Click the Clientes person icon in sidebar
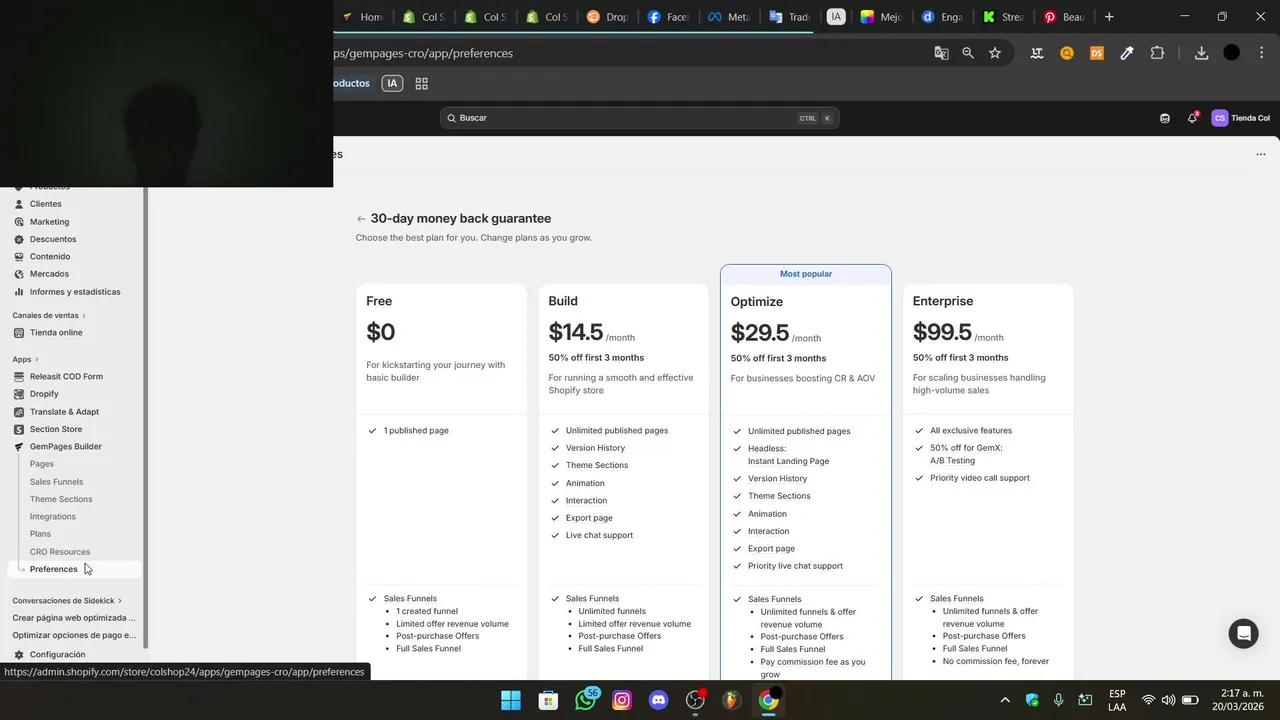The width and height of the screenshot is (1280, 720). point(19,204)
